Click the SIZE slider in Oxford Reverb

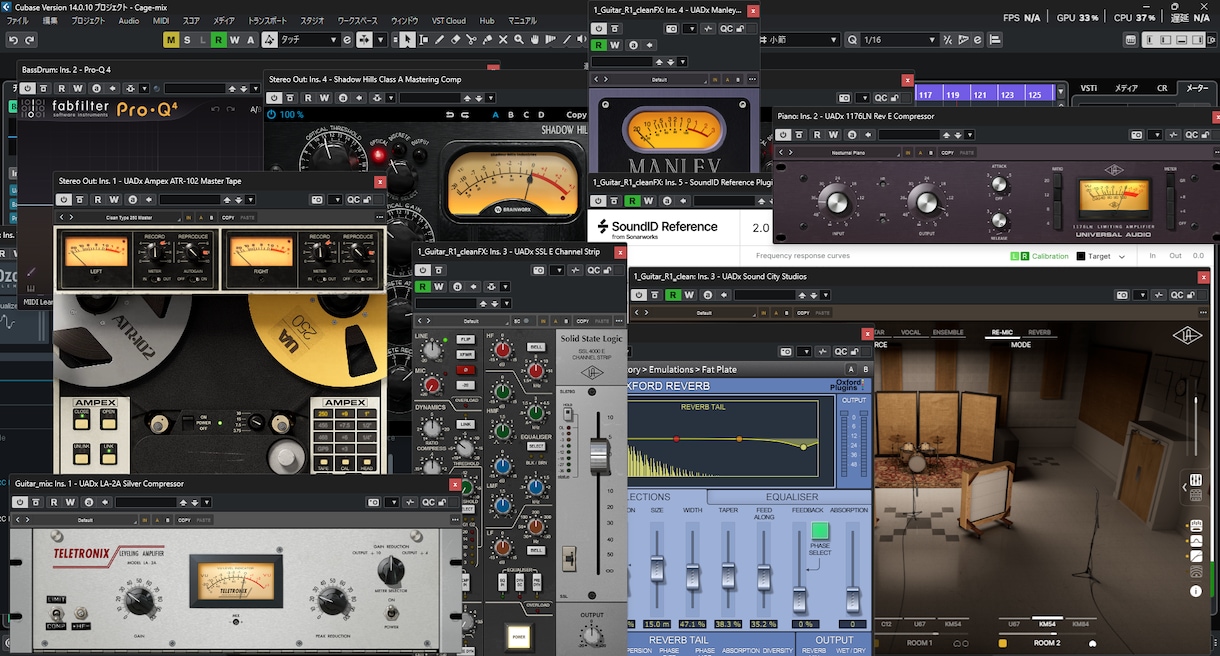point(657,567)
